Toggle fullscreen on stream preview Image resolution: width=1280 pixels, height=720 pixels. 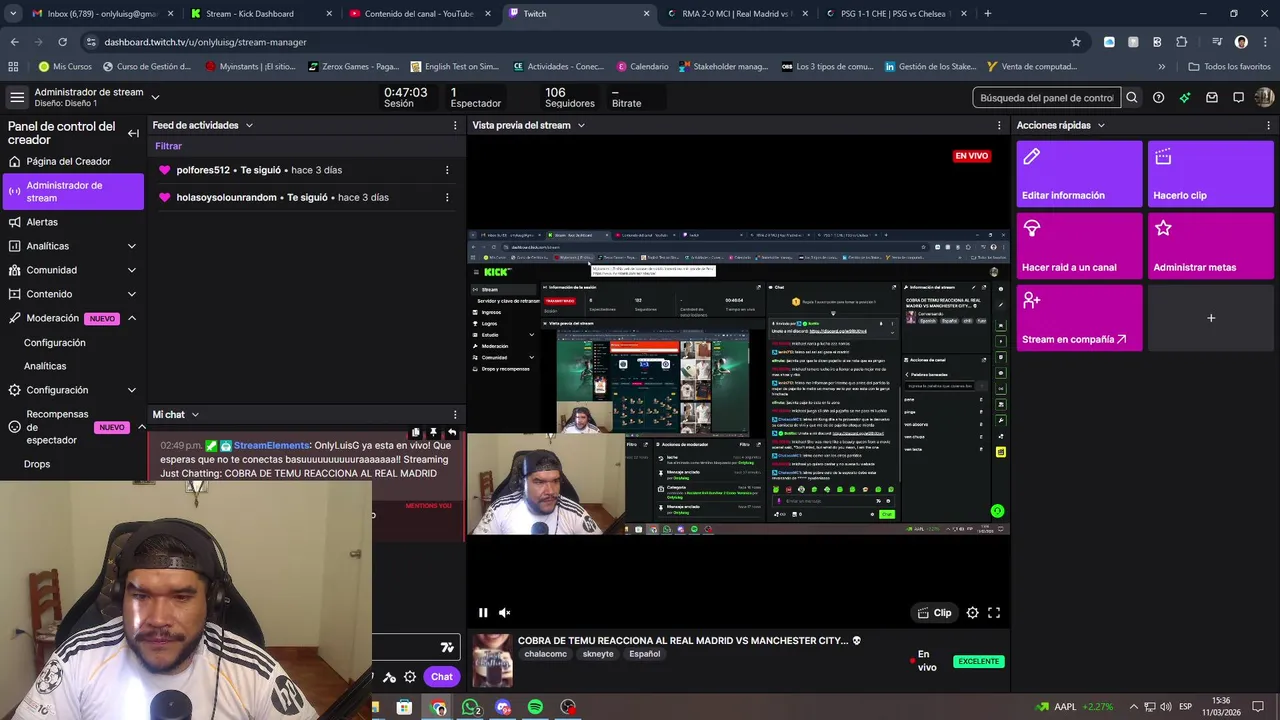[x=994, y=613]
